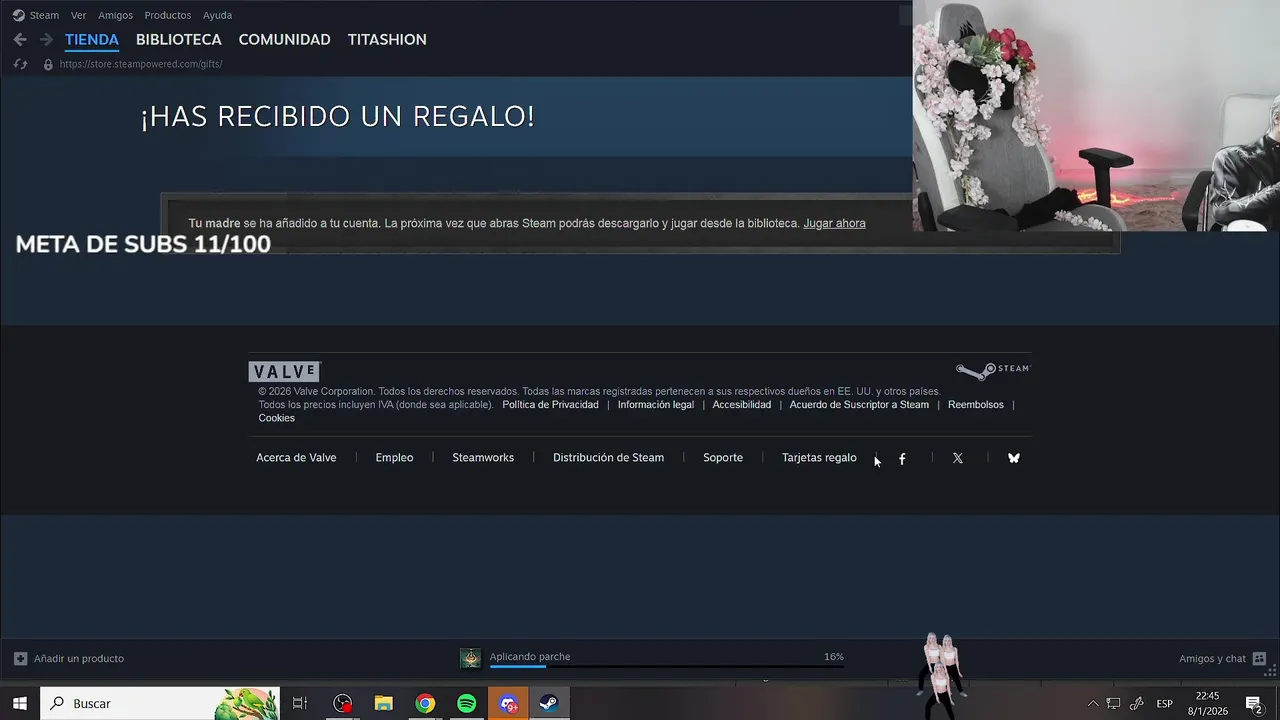
Task: Open the Windows notification center
Action: 1254,704
